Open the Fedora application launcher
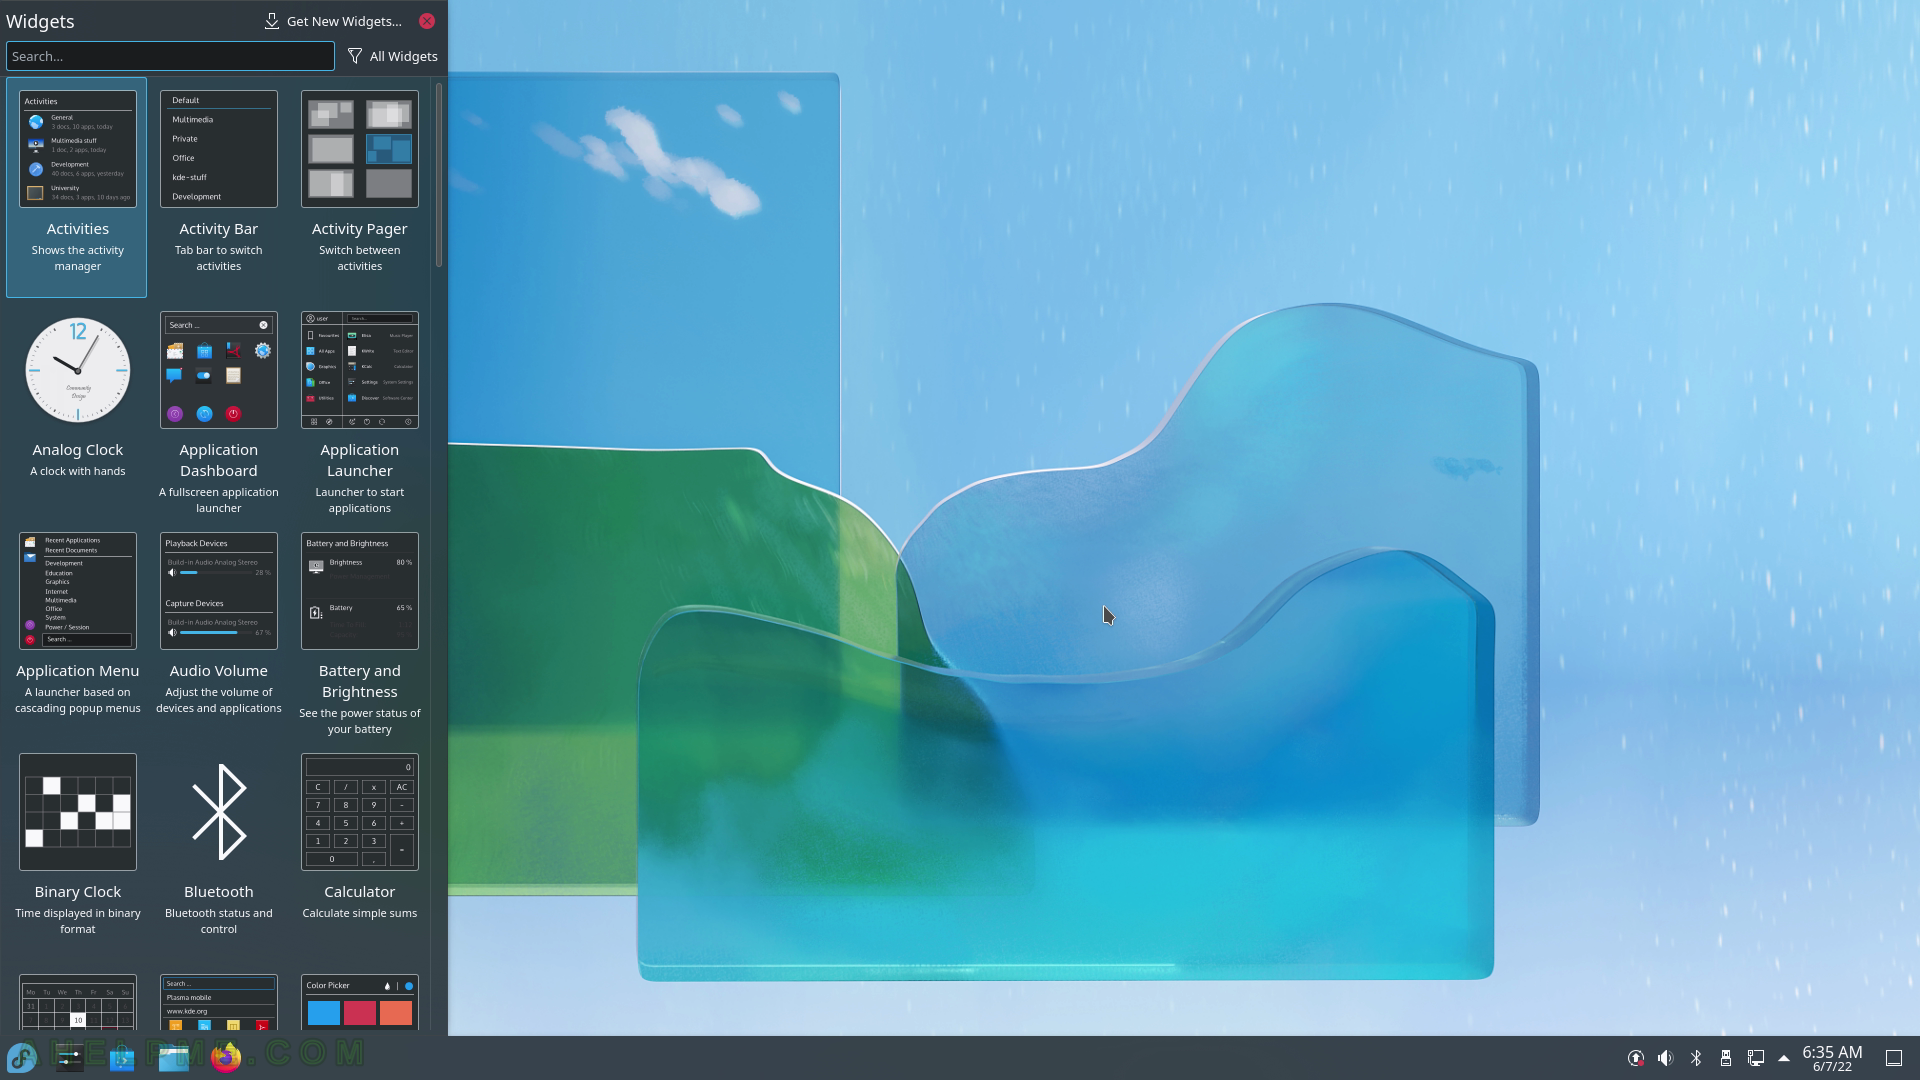 click(22, 1058)
